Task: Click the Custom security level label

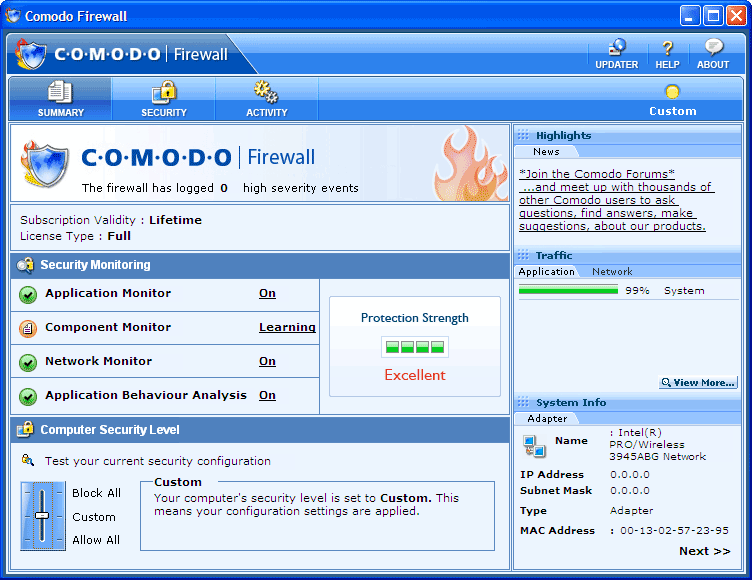Action: tap(94, 517)
